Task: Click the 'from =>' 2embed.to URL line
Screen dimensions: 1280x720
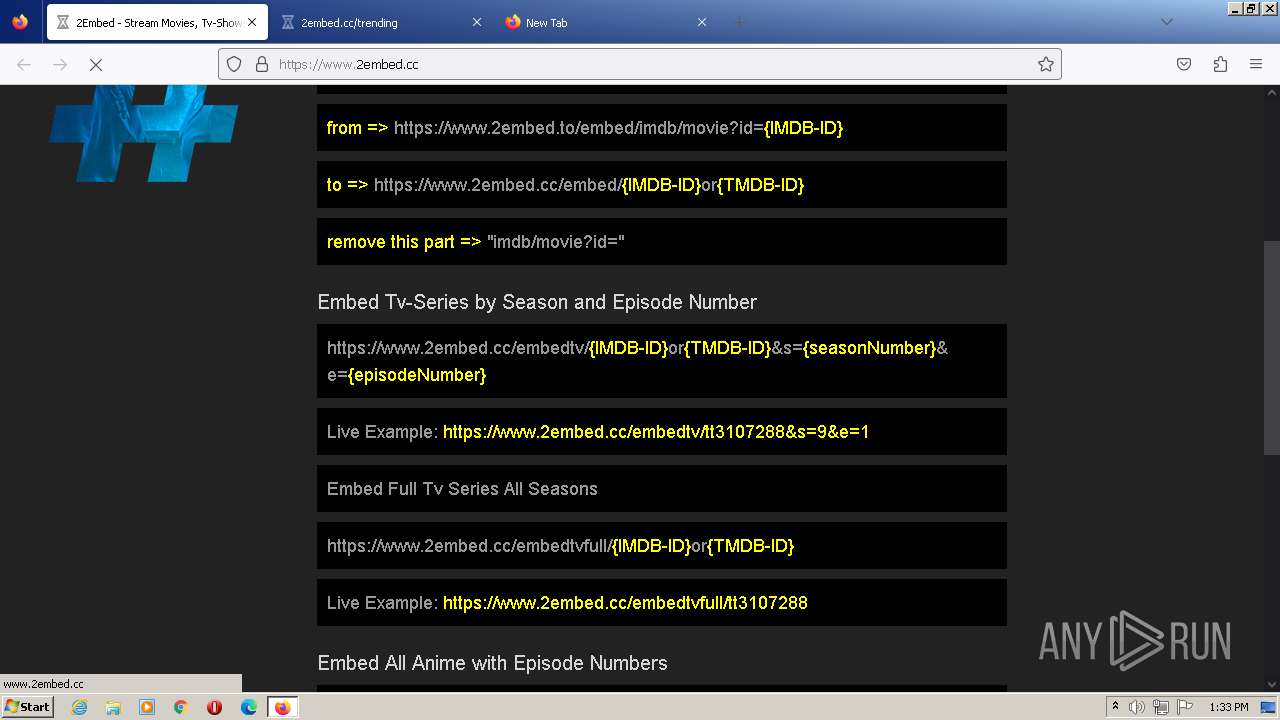Action: [662, 128]
